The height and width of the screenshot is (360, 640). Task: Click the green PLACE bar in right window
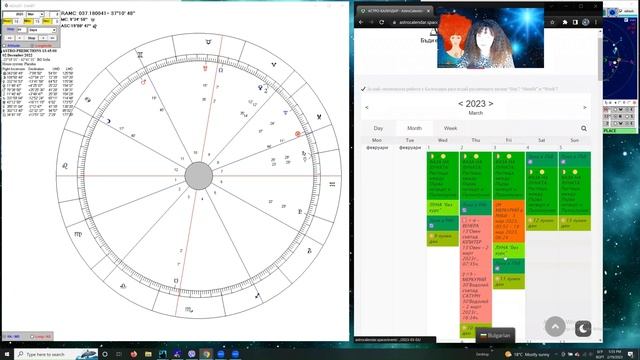(x=619, y=131)
